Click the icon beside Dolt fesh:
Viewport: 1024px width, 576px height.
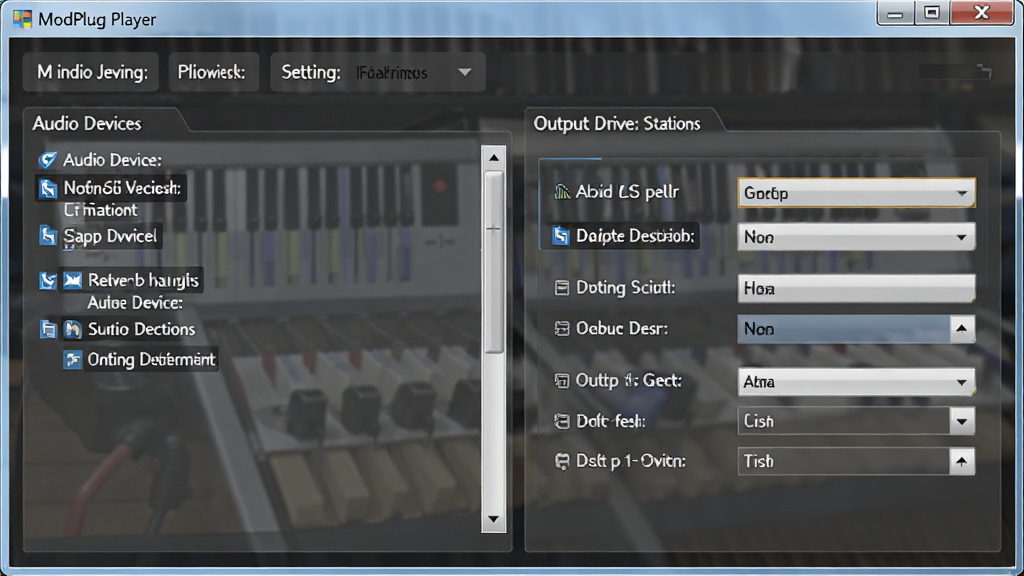coord(562,421)
